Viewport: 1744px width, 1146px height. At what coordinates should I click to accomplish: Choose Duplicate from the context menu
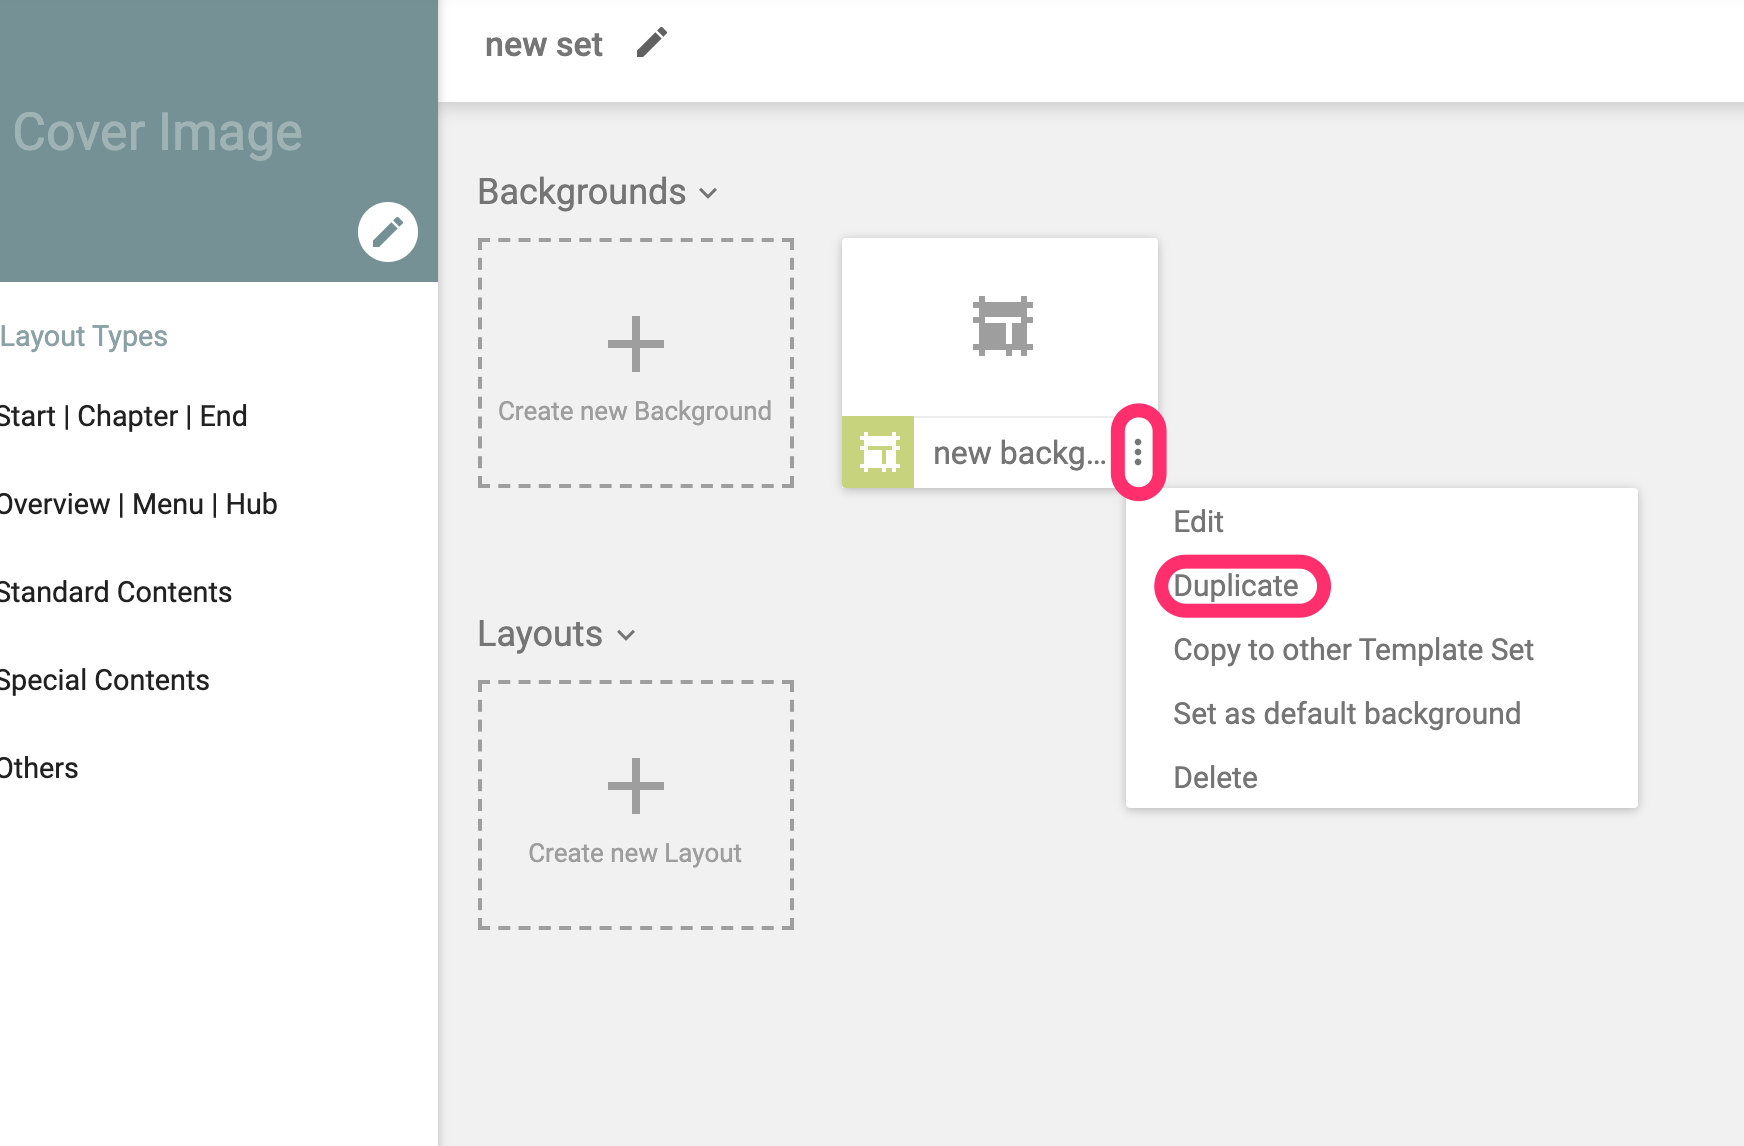point(1236,586)
